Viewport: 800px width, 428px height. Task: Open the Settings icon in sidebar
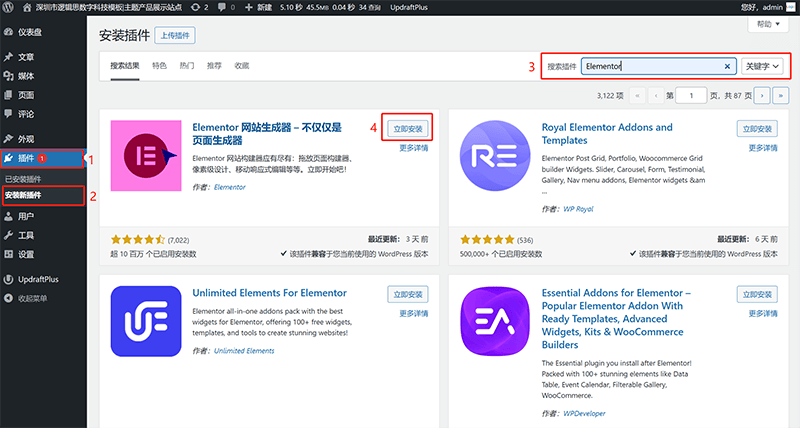(x=8, y=254)
